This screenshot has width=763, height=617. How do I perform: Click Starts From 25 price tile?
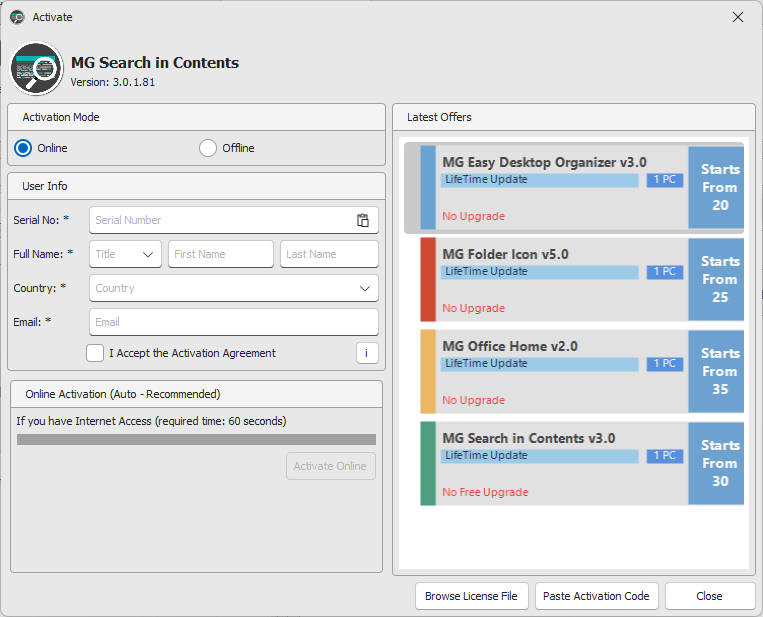click(x=716, y=279)
